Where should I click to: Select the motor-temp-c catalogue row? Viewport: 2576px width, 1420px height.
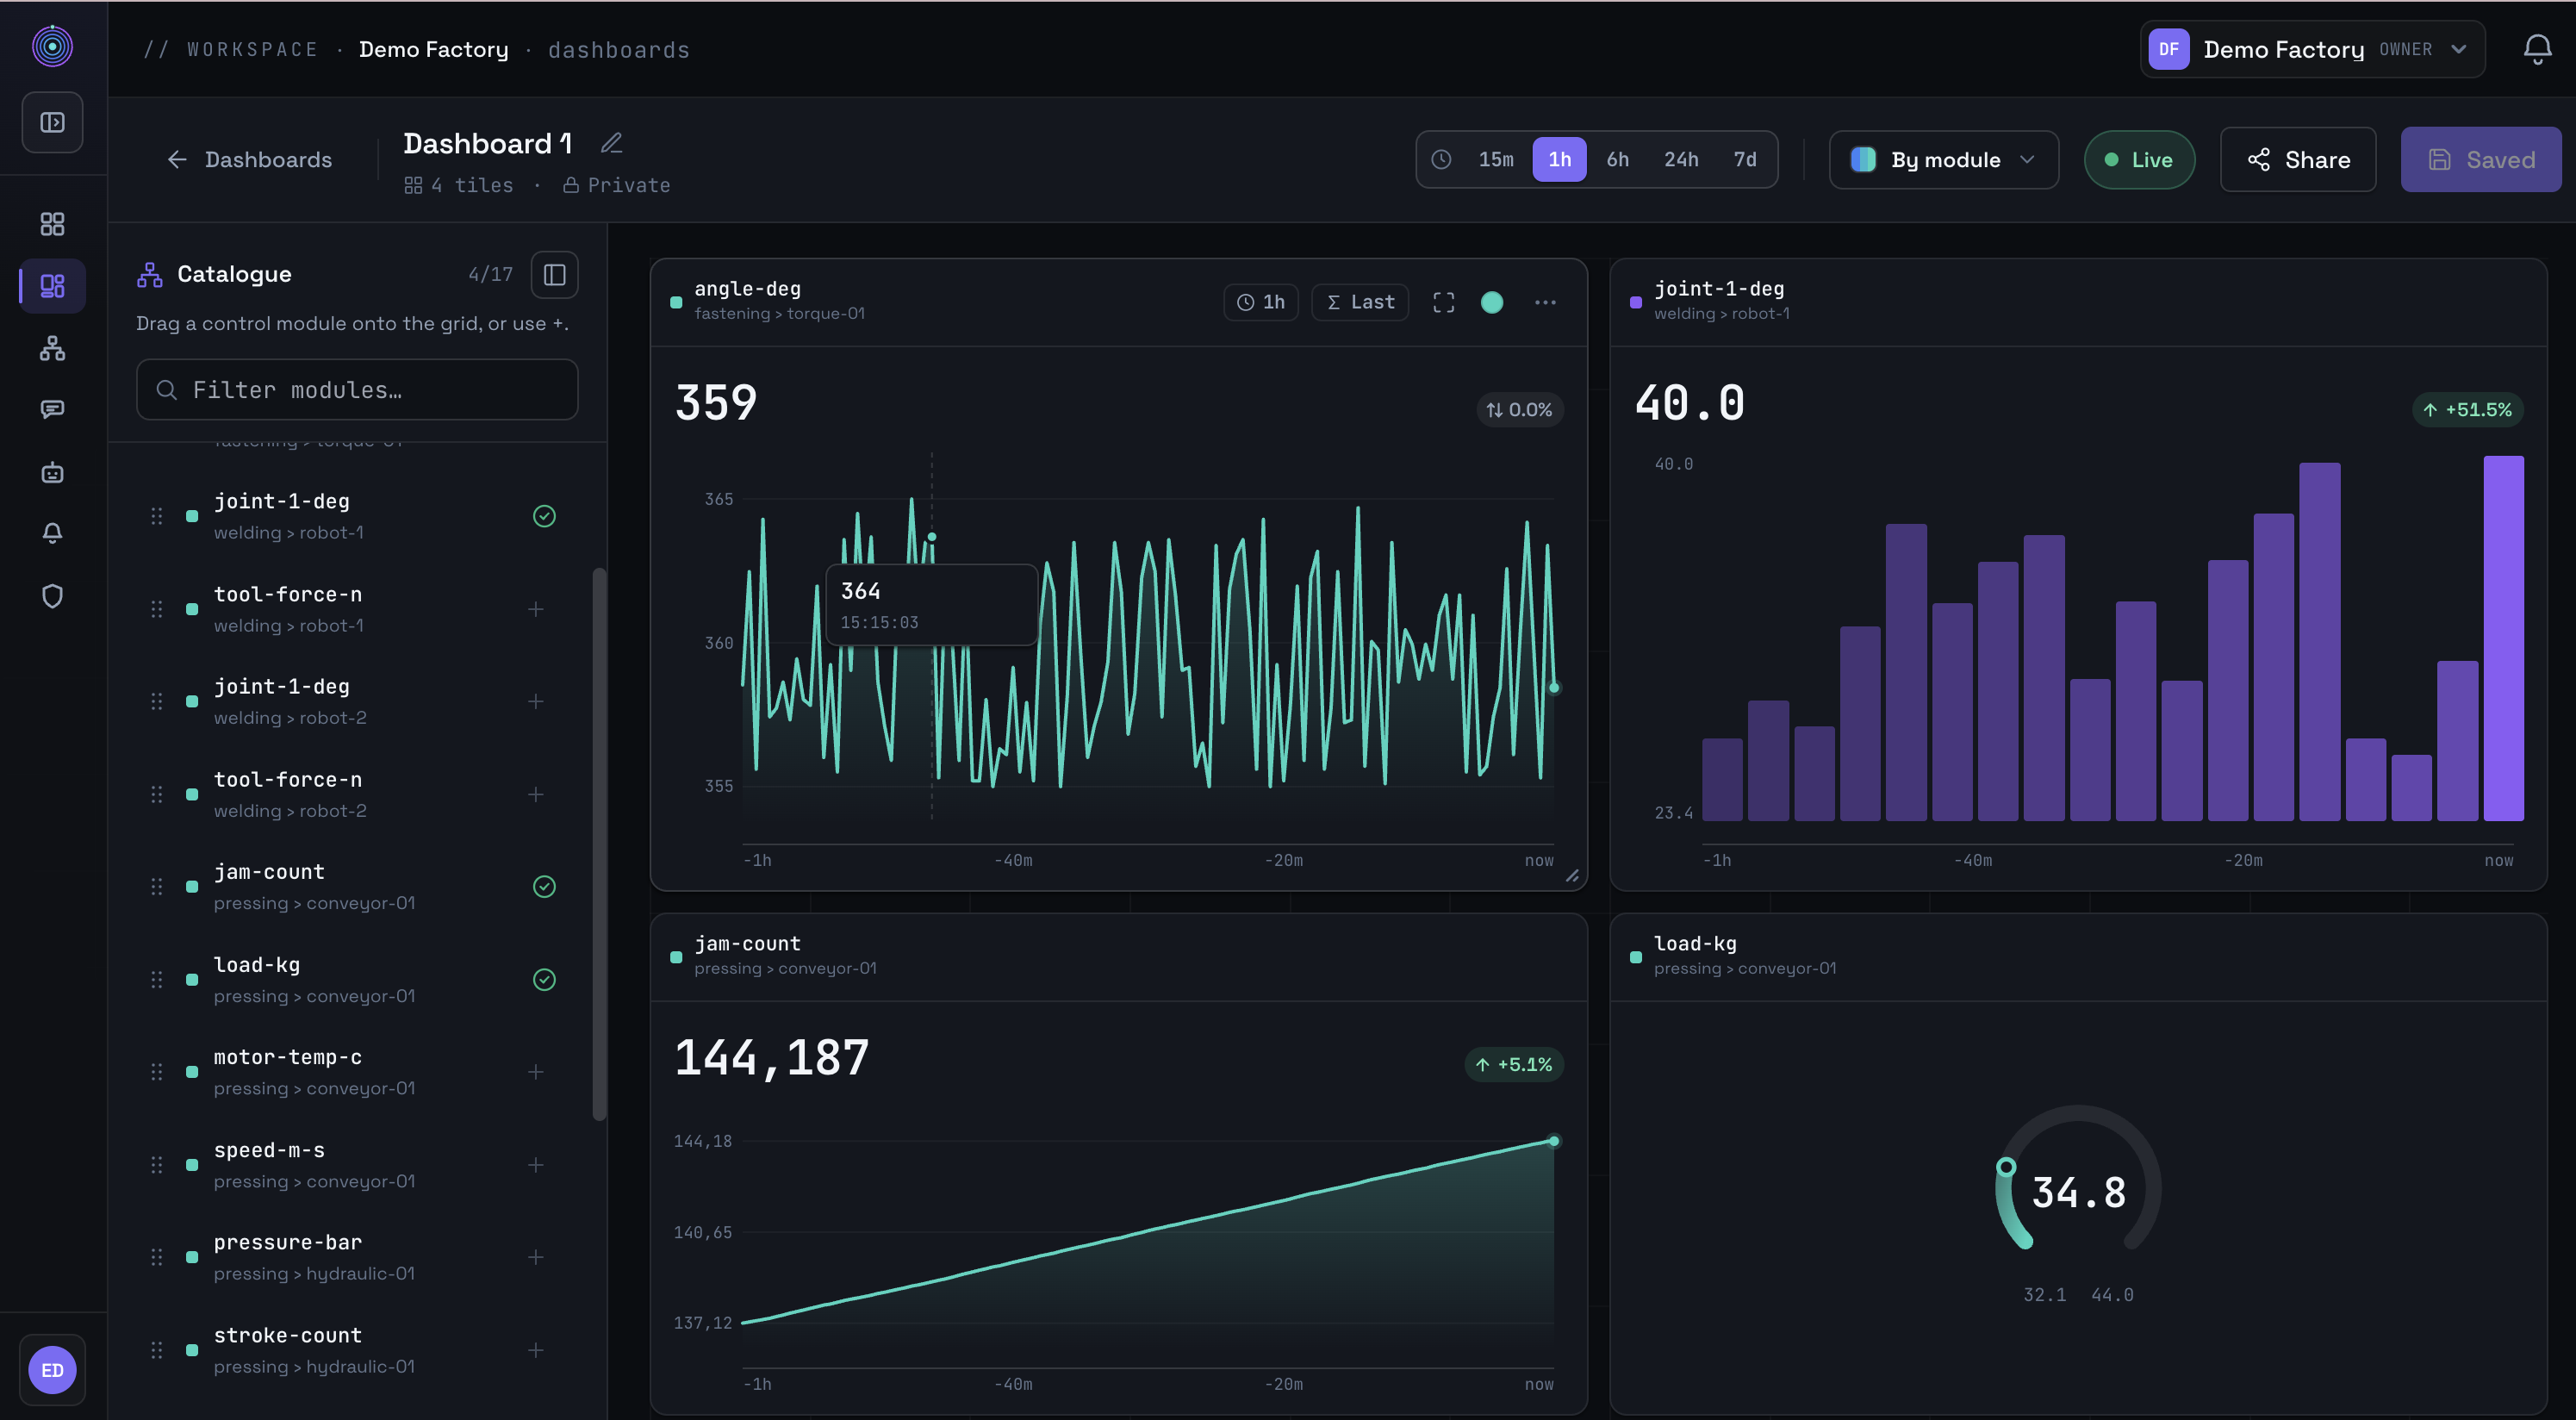pyautogui.click(x=357, y=1072)
